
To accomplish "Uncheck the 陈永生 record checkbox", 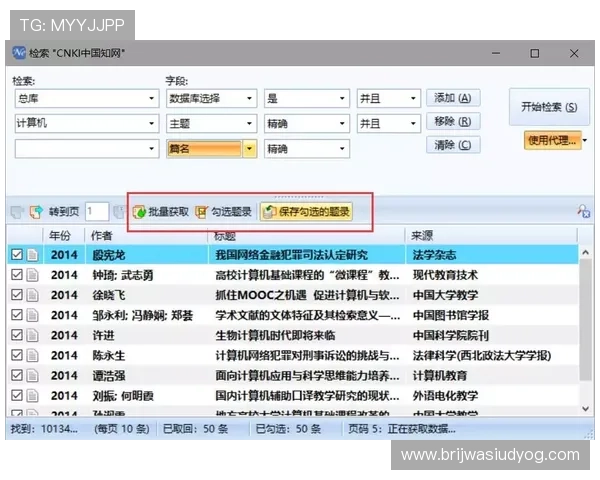I will tap(17, 355).
